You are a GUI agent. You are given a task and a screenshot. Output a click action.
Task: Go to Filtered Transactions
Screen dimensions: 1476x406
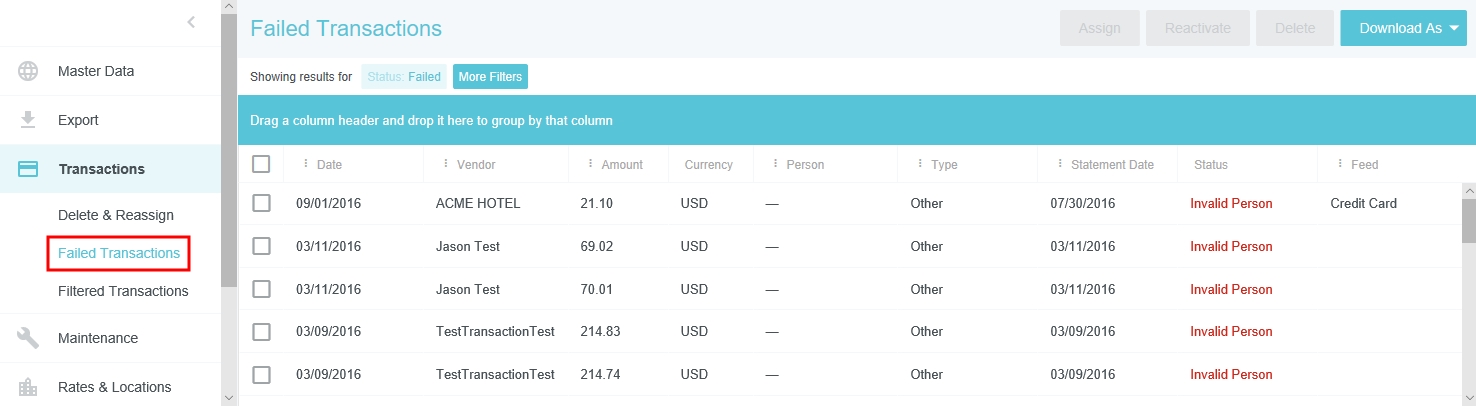point(123,291)
